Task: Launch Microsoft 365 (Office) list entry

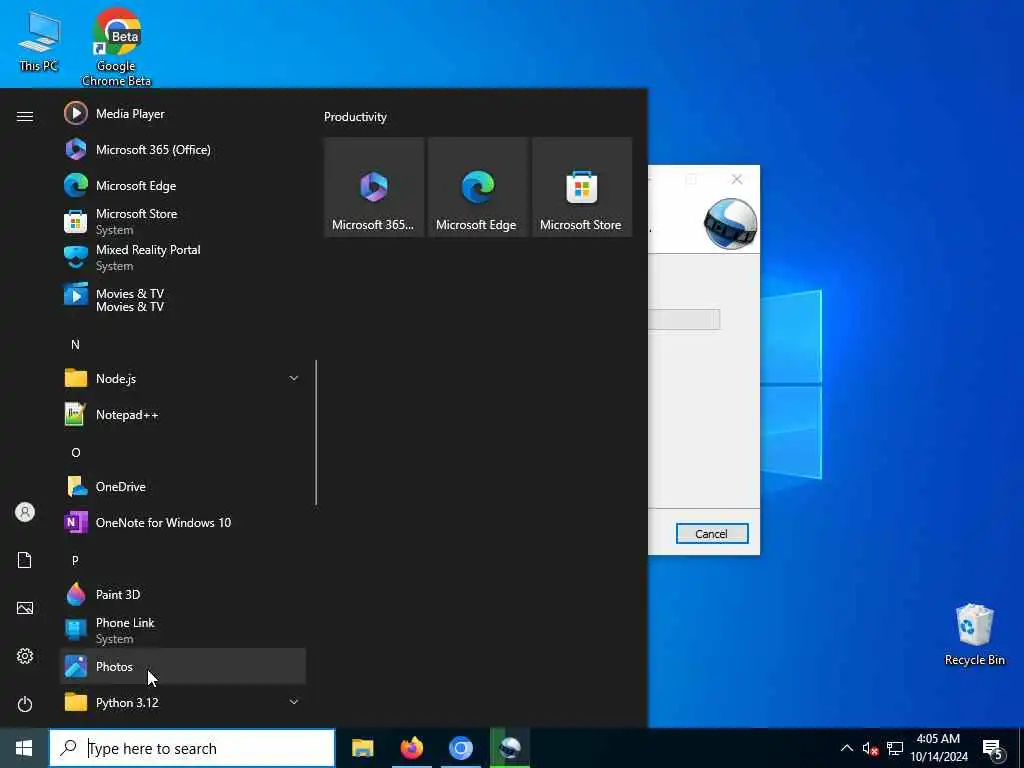Action: [x=182, y=150]
